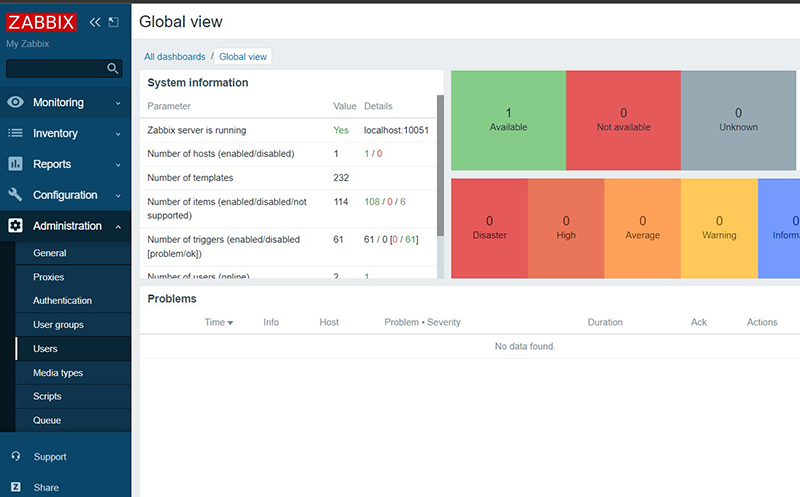Click the gray Unknown hosts tile
Image resolution: width=800 pixels, height=497 pixels.
(x=738, y=120)
